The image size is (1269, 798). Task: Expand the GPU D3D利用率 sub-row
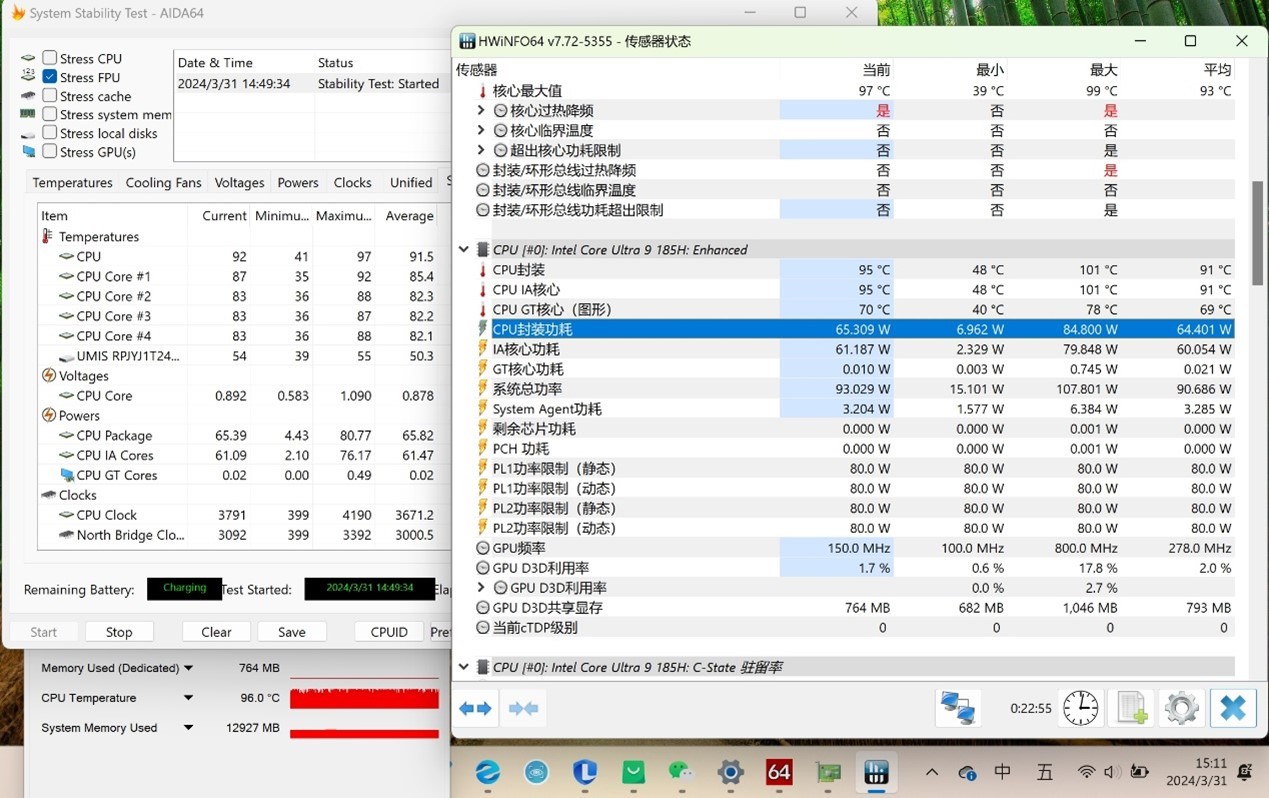point(481,588)
